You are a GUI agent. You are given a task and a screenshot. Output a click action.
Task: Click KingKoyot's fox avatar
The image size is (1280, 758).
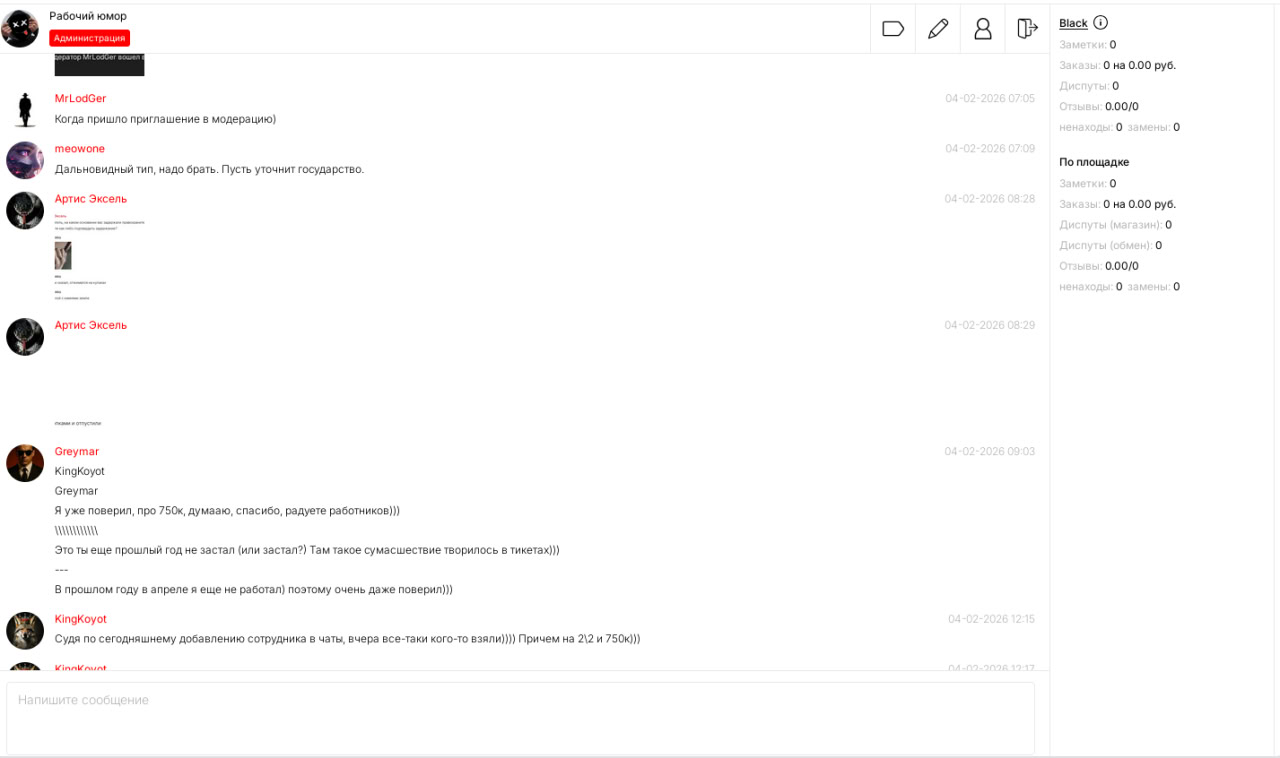pos(25,630)
